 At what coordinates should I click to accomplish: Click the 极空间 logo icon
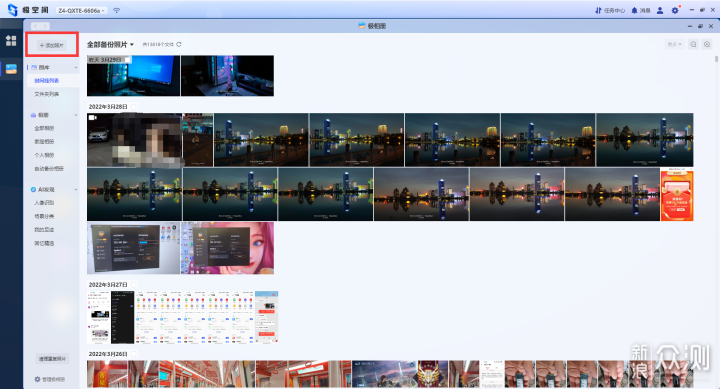[x=13, y=10]
